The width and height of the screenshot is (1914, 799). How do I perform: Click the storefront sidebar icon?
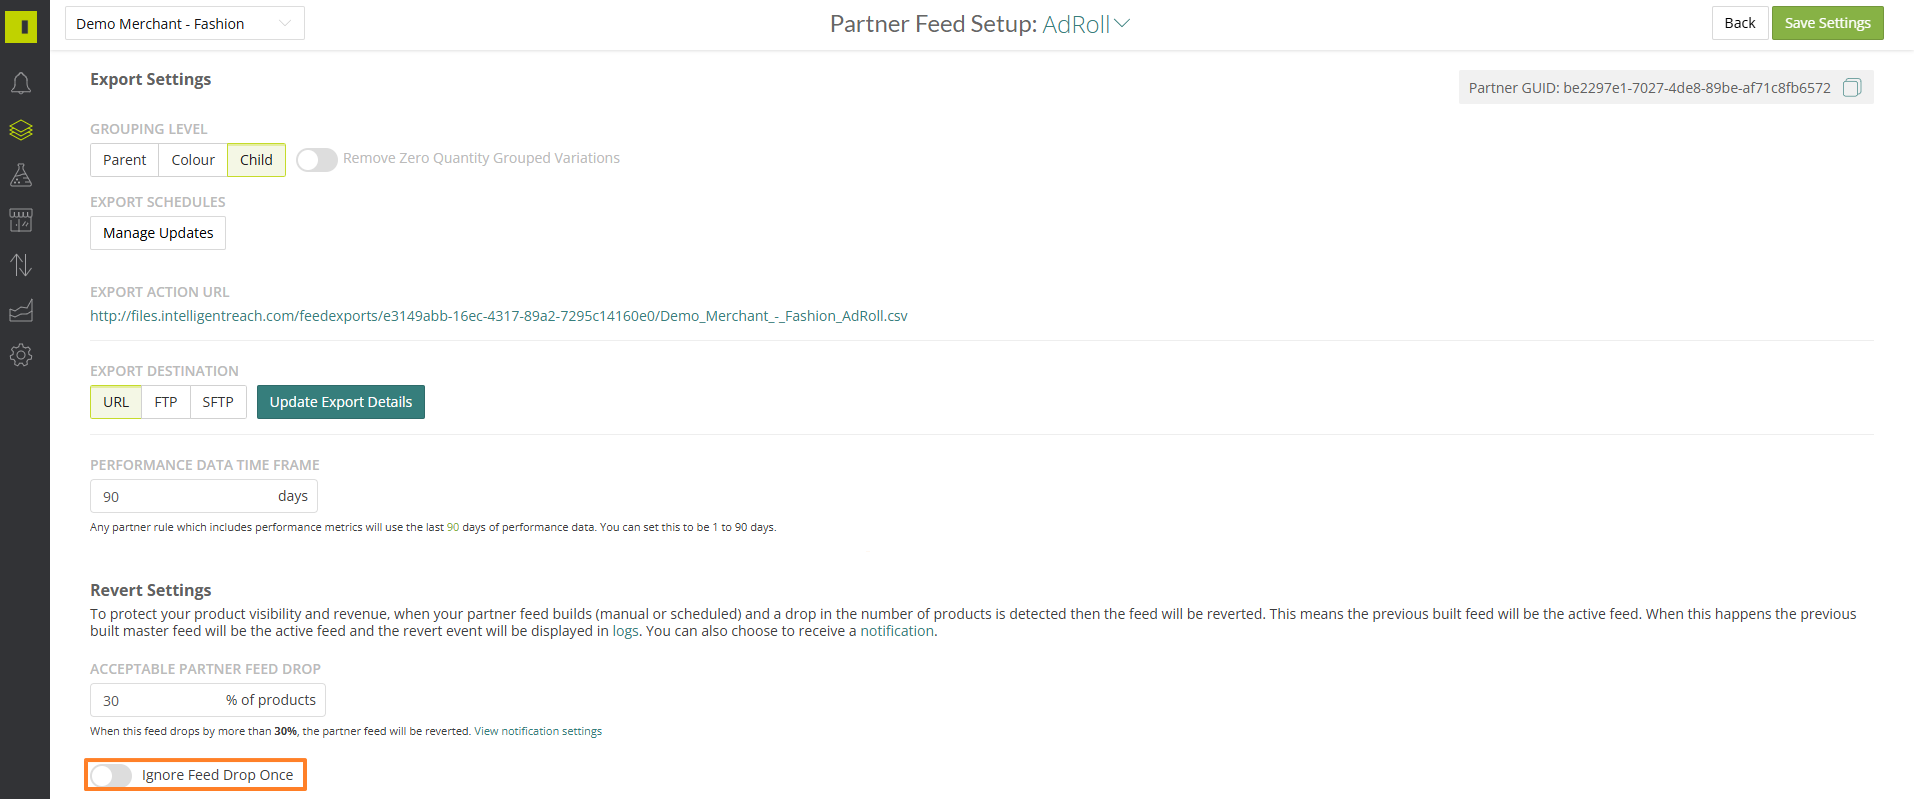pyautogui.click(x=21, y=220)
